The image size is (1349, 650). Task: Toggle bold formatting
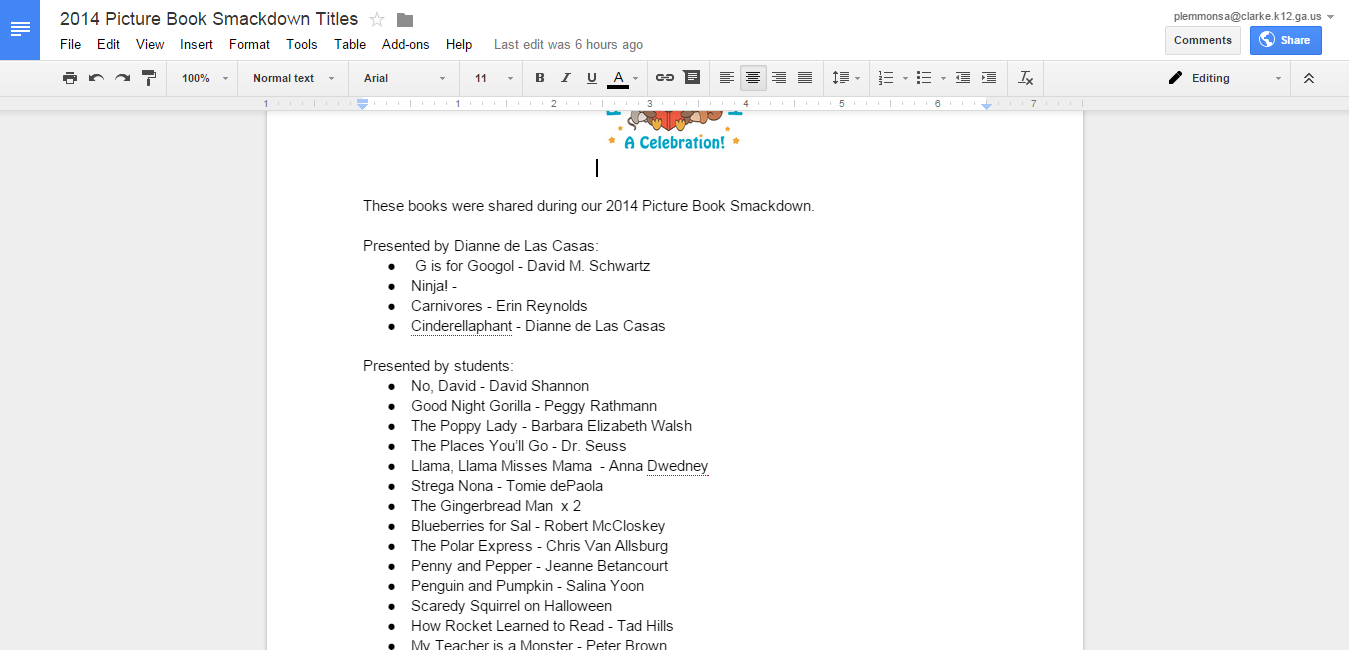(x=540, y=78)
